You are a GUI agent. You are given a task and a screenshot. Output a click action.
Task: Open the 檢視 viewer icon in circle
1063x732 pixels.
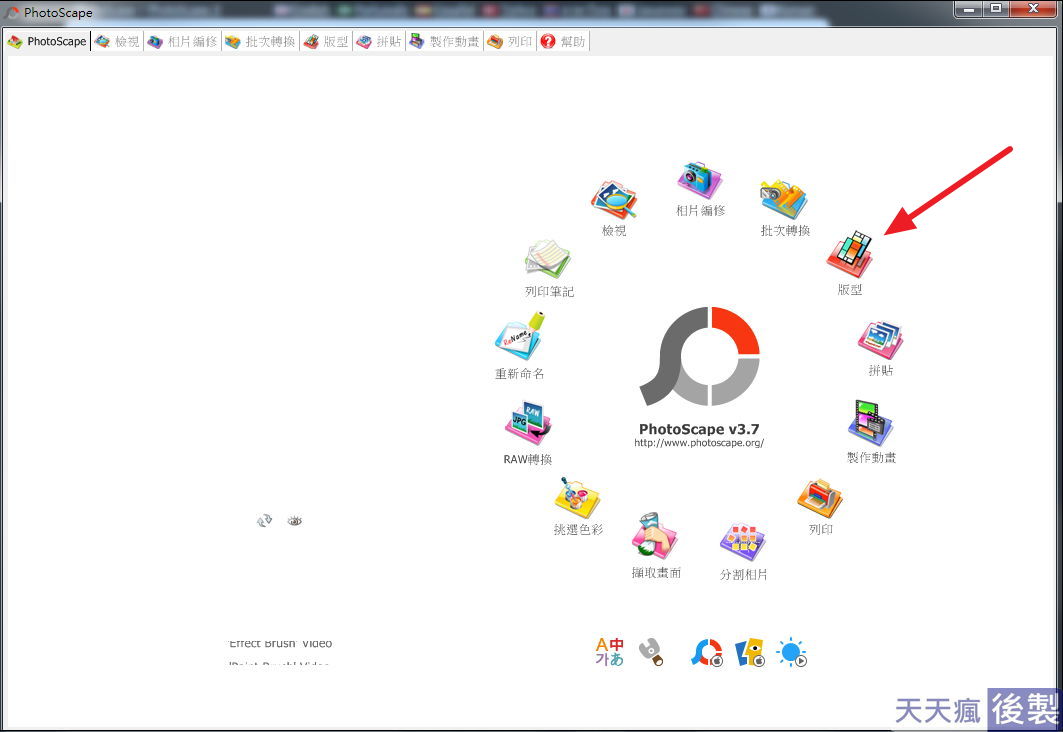point(614,200)
